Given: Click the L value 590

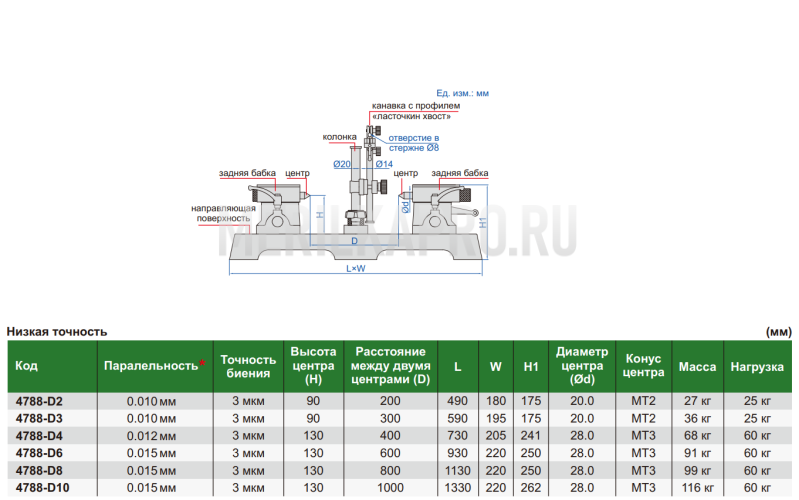Looking at the screenshot, I should 458,418.
